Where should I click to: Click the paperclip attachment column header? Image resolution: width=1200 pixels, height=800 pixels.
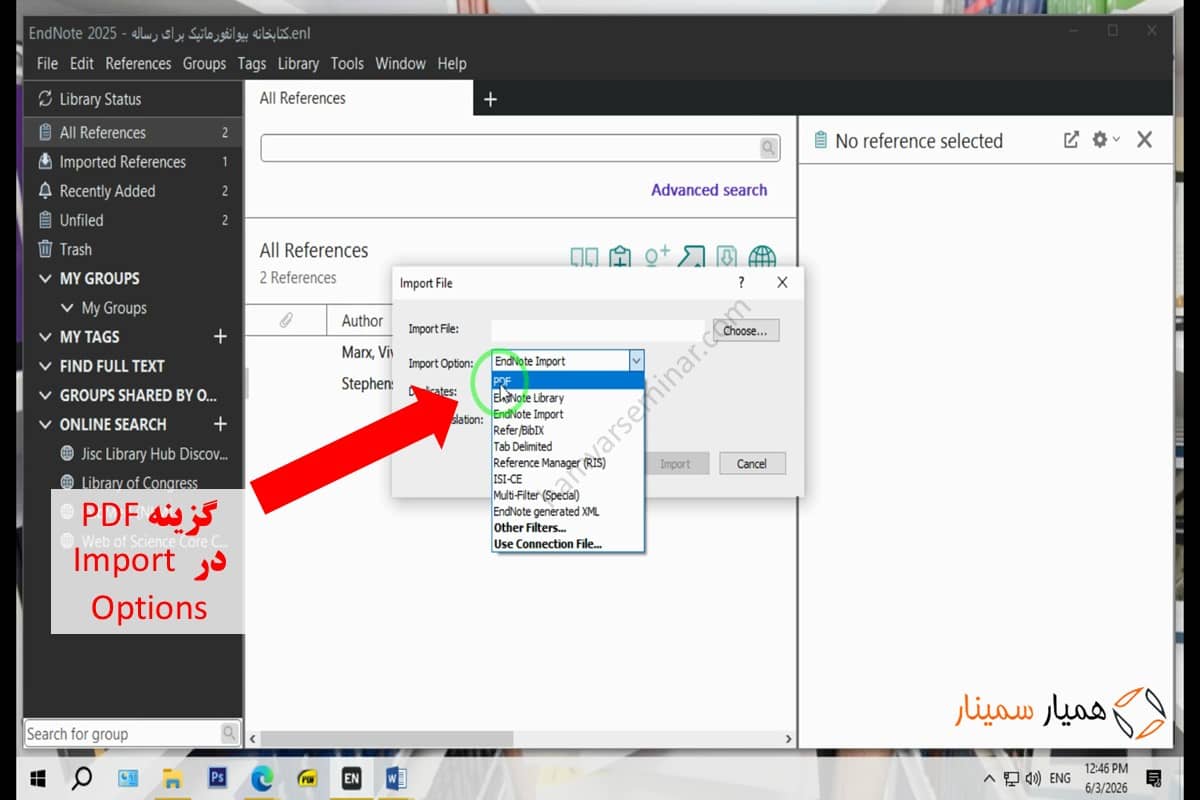pyautogui.click(x=286, y=320)
